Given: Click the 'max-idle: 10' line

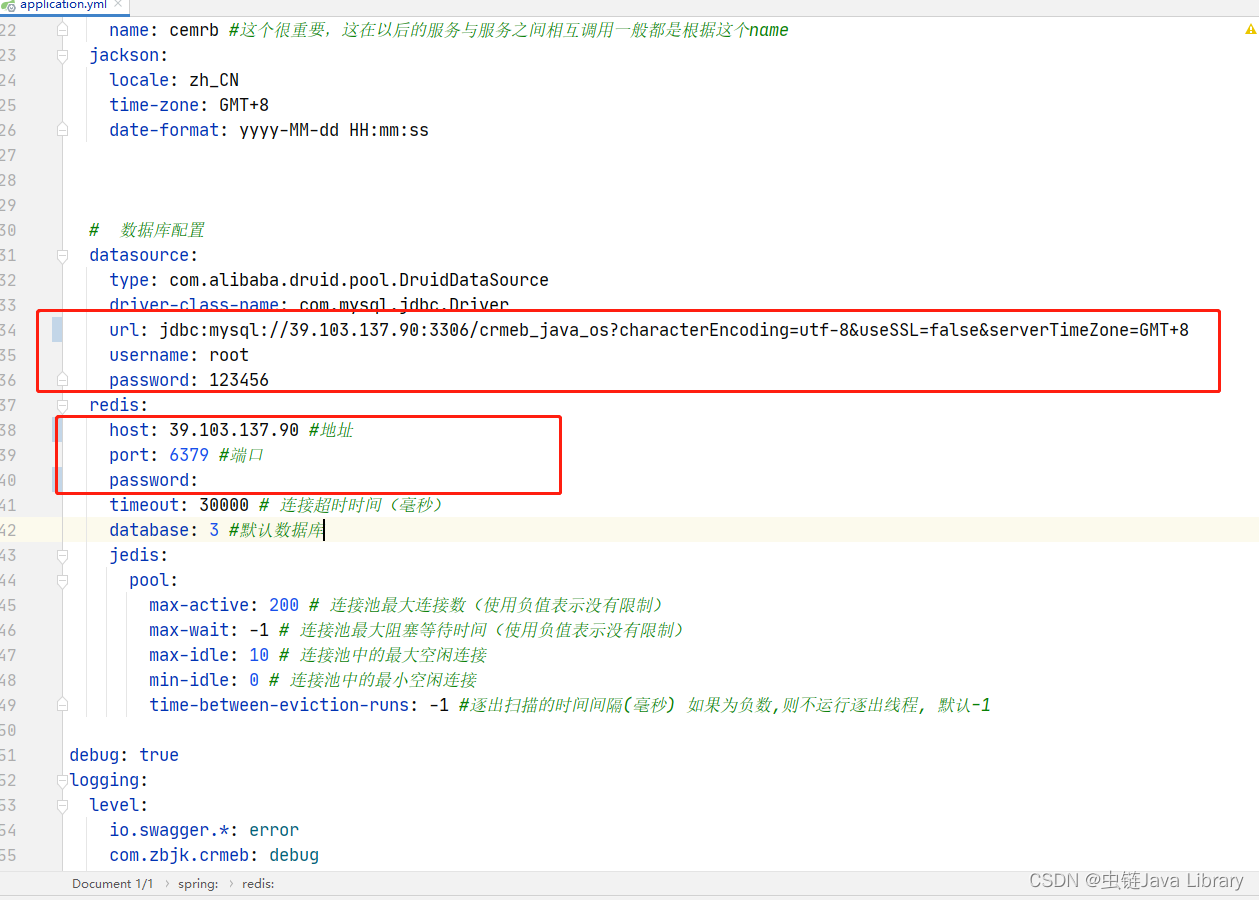Looking at the screenshot, I should (318, 655).
